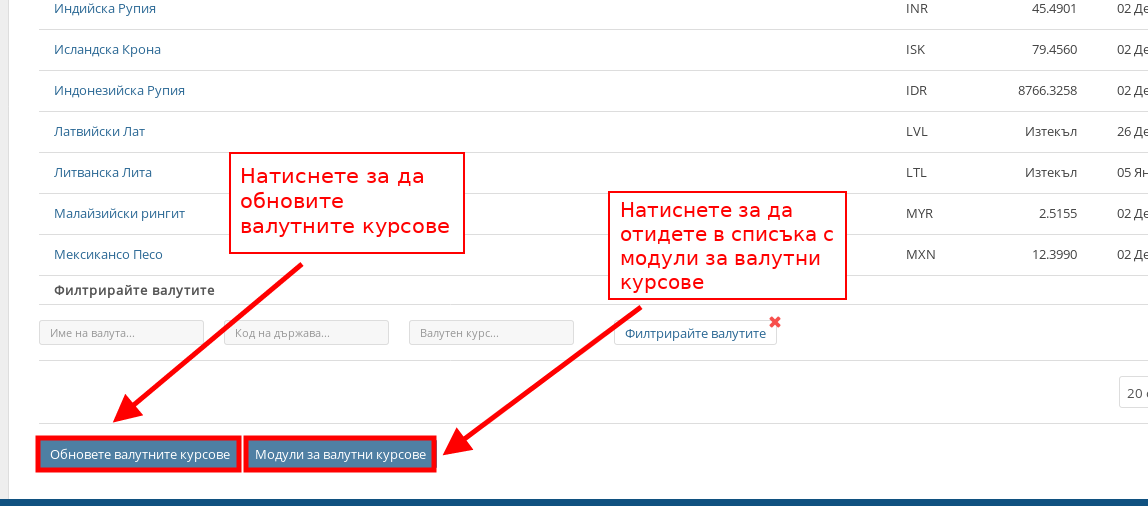Open the Латвийски Лат currency link
This screenshot has width=1148, height=506.
click(99, 132)
